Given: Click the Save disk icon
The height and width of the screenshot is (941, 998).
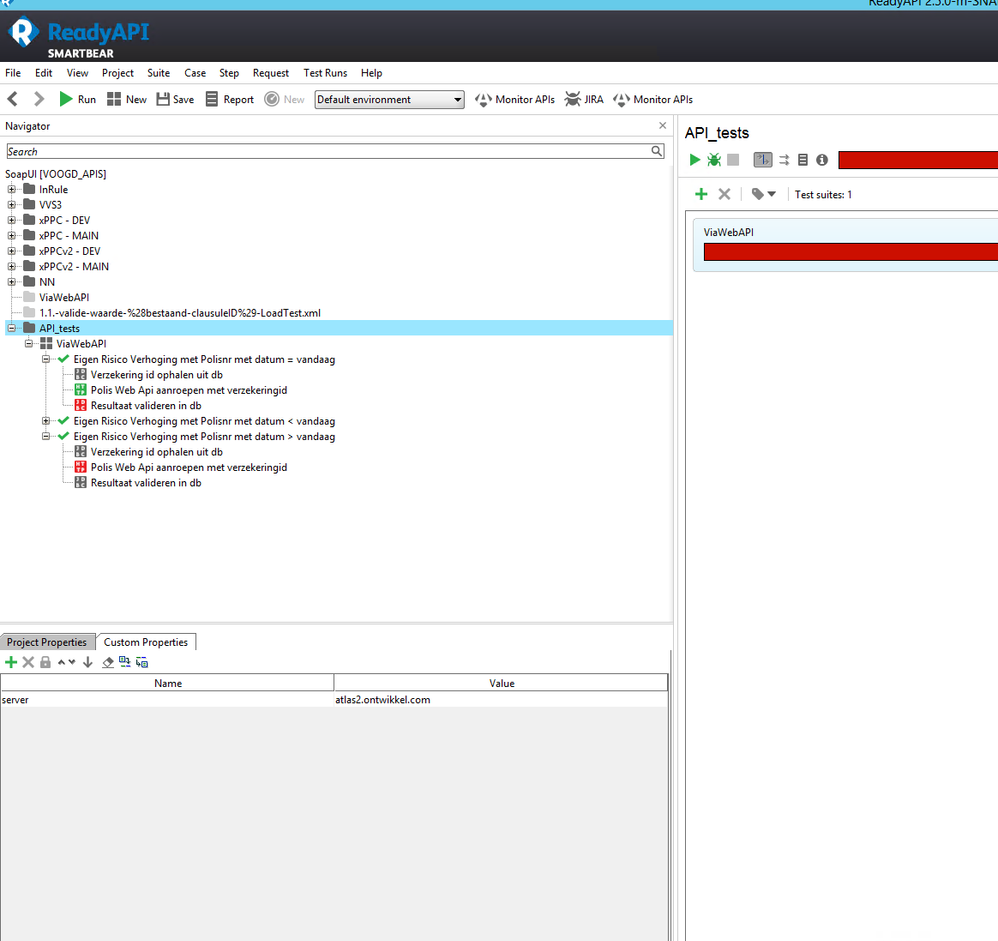Looking at the screenshot, I should pos(163,99).
